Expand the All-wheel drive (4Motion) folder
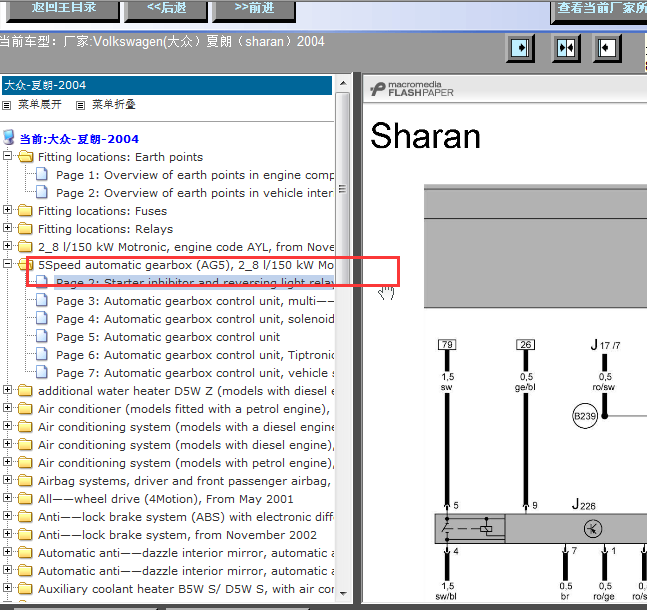The image size is (647, 610). [7, 498]
